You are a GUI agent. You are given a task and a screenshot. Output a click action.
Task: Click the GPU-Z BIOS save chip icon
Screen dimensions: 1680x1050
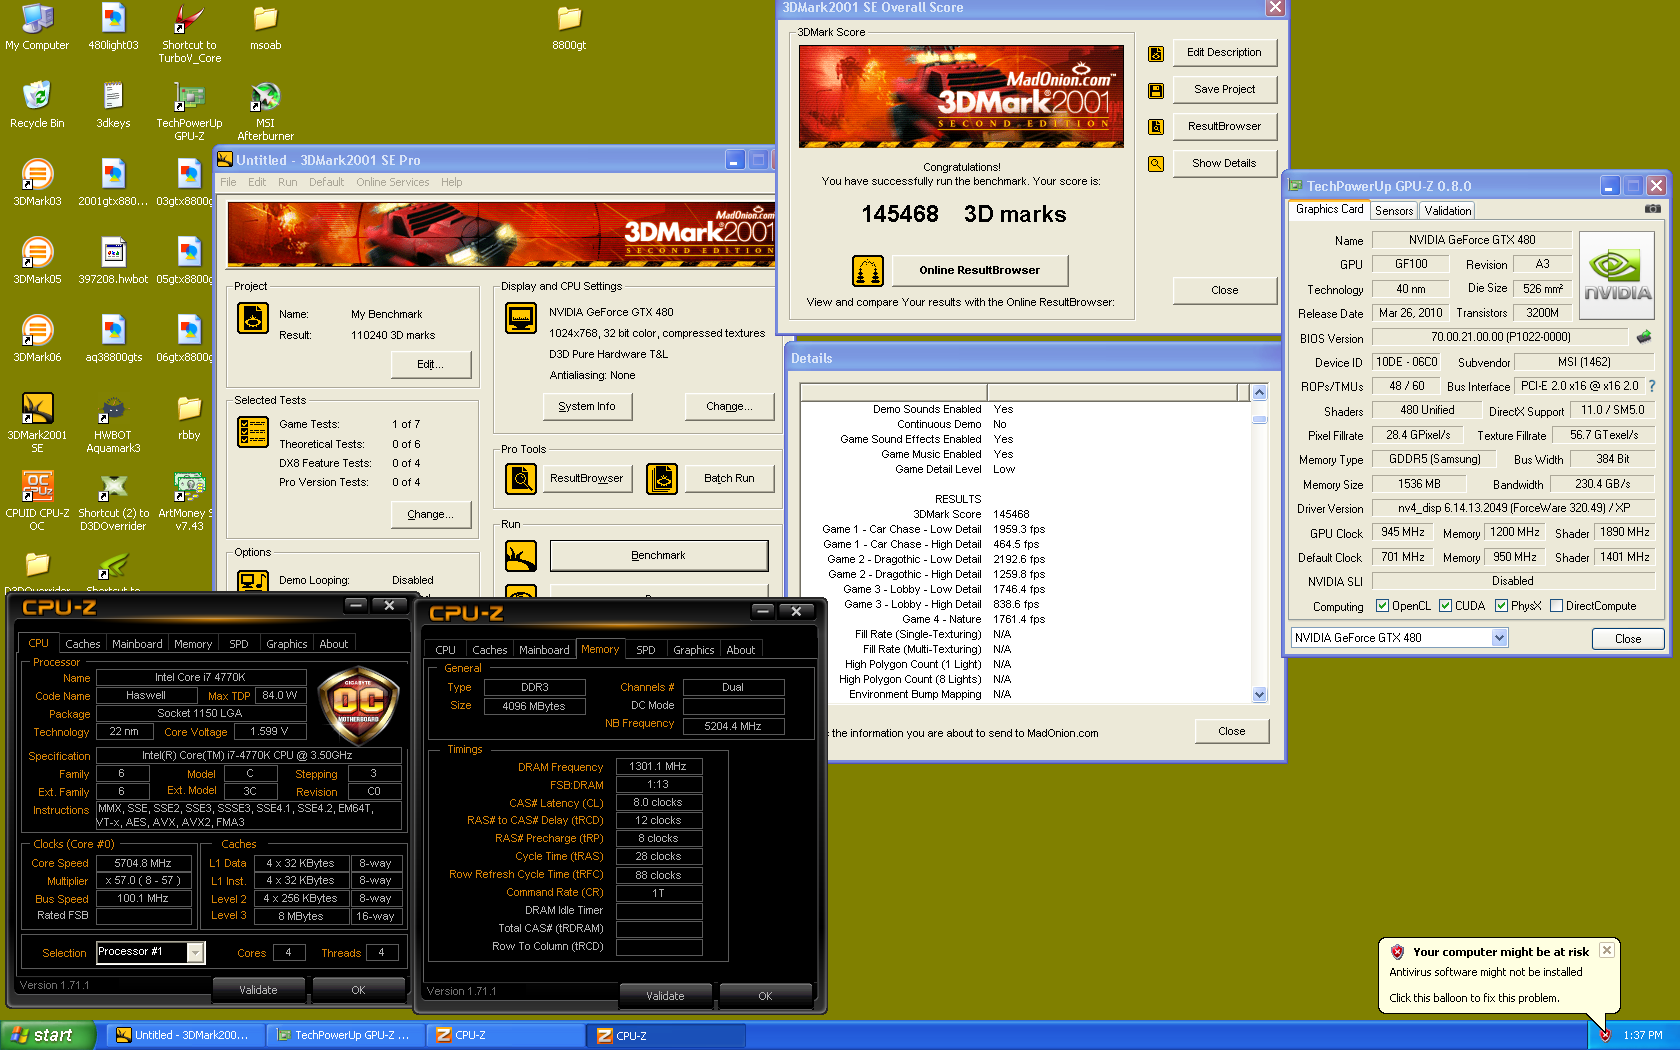1644,337
